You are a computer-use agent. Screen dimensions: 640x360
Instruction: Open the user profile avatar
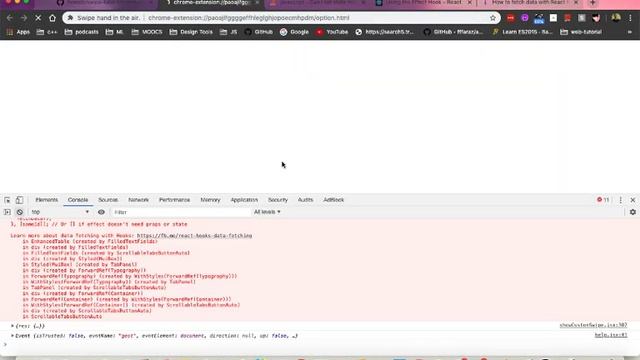[616, 18]
